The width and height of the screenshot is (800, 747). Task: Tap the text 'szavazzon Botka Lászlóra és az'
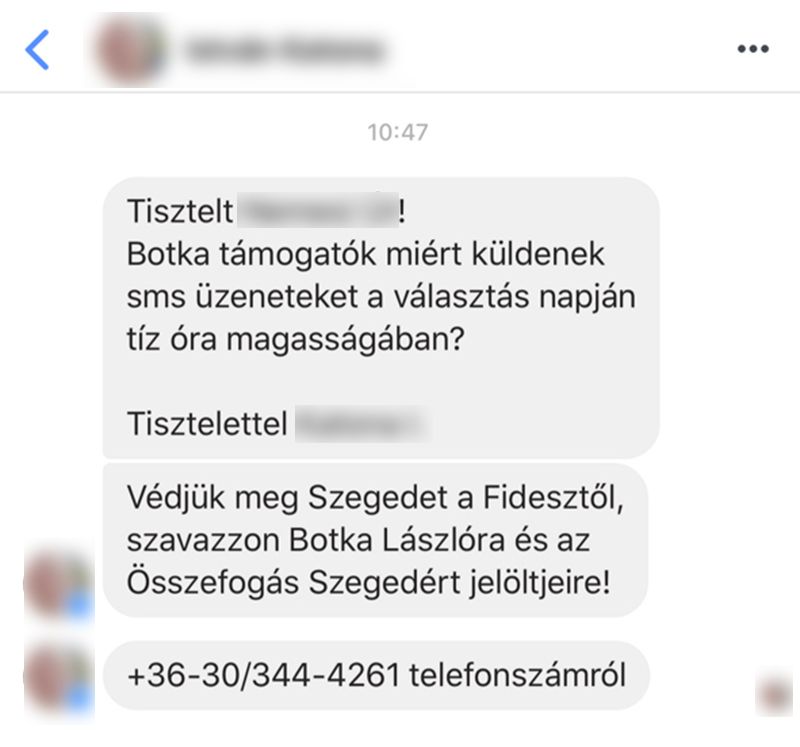pyautogui.click(x=358, y=540)
